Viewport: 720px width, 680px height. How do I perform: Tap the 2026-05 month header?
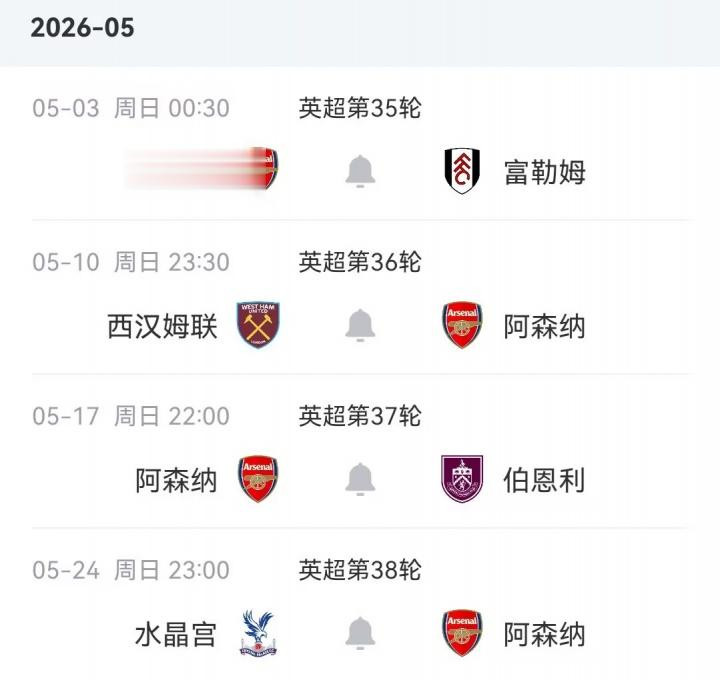(x=82, y=28)
